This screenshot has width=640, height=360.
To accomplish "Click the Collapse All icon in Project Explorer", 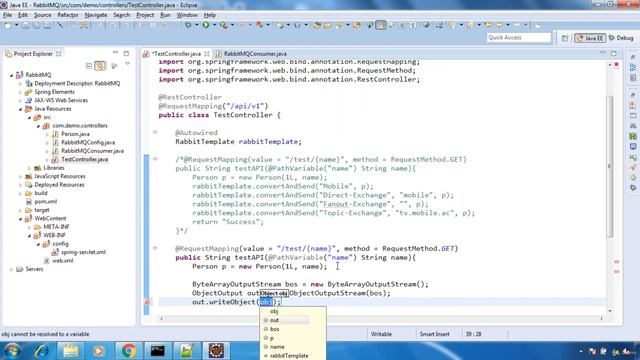I will (89, 66).
